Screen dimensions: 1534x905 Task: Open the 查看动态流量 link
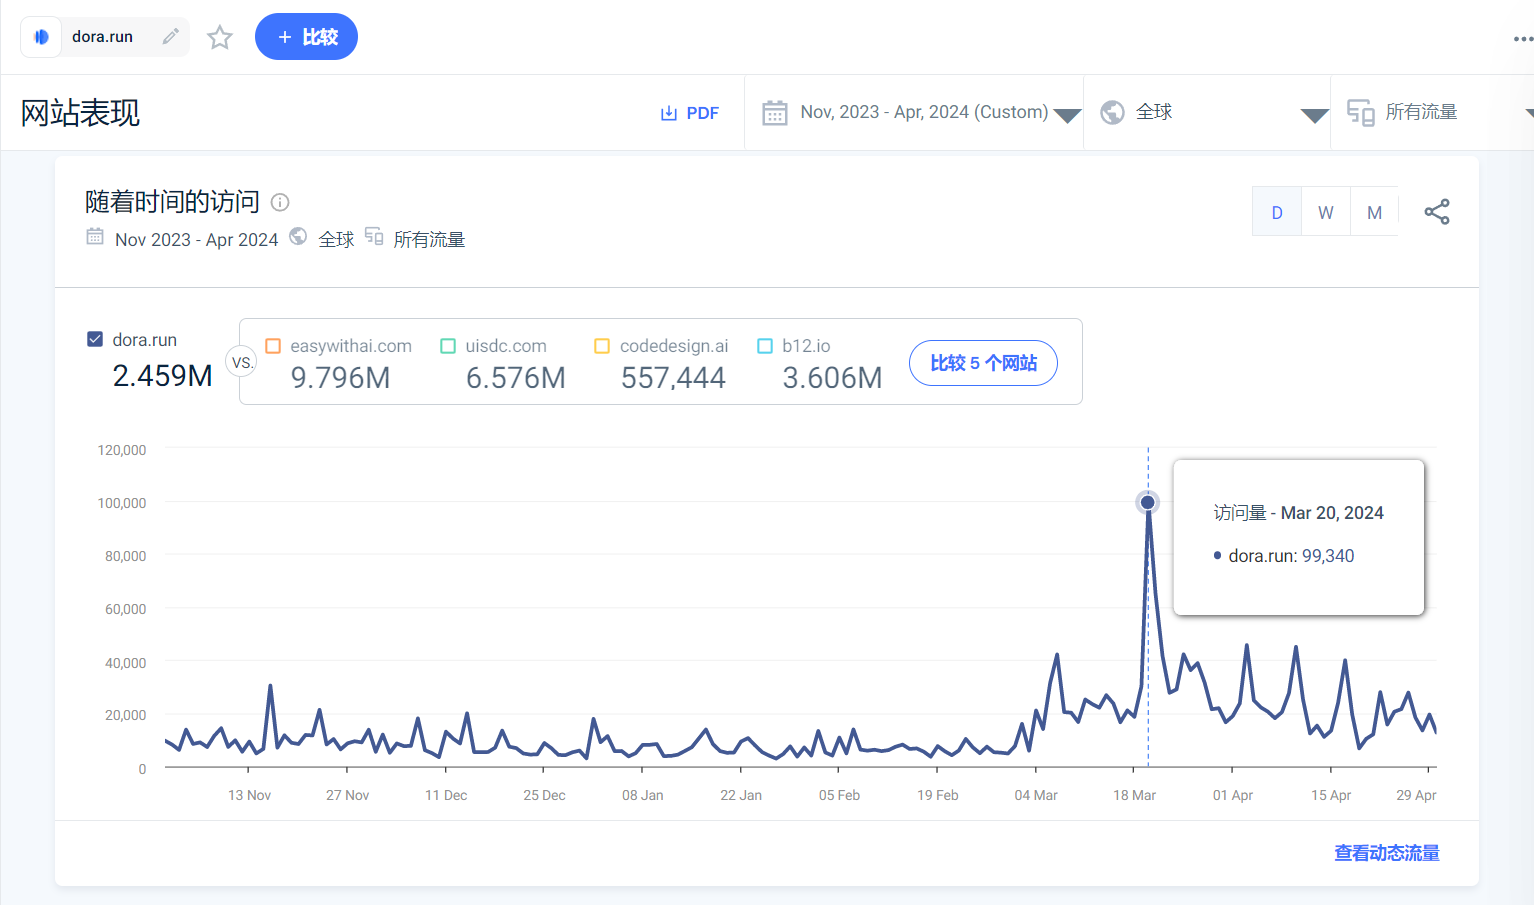(1387, 853)
